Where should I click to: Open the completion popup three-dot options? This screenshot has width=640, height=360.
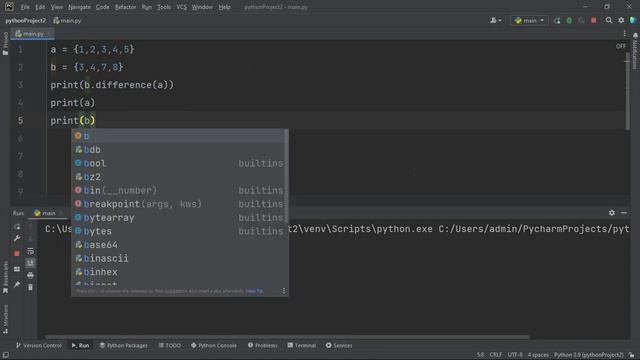(x=284, y=291)
